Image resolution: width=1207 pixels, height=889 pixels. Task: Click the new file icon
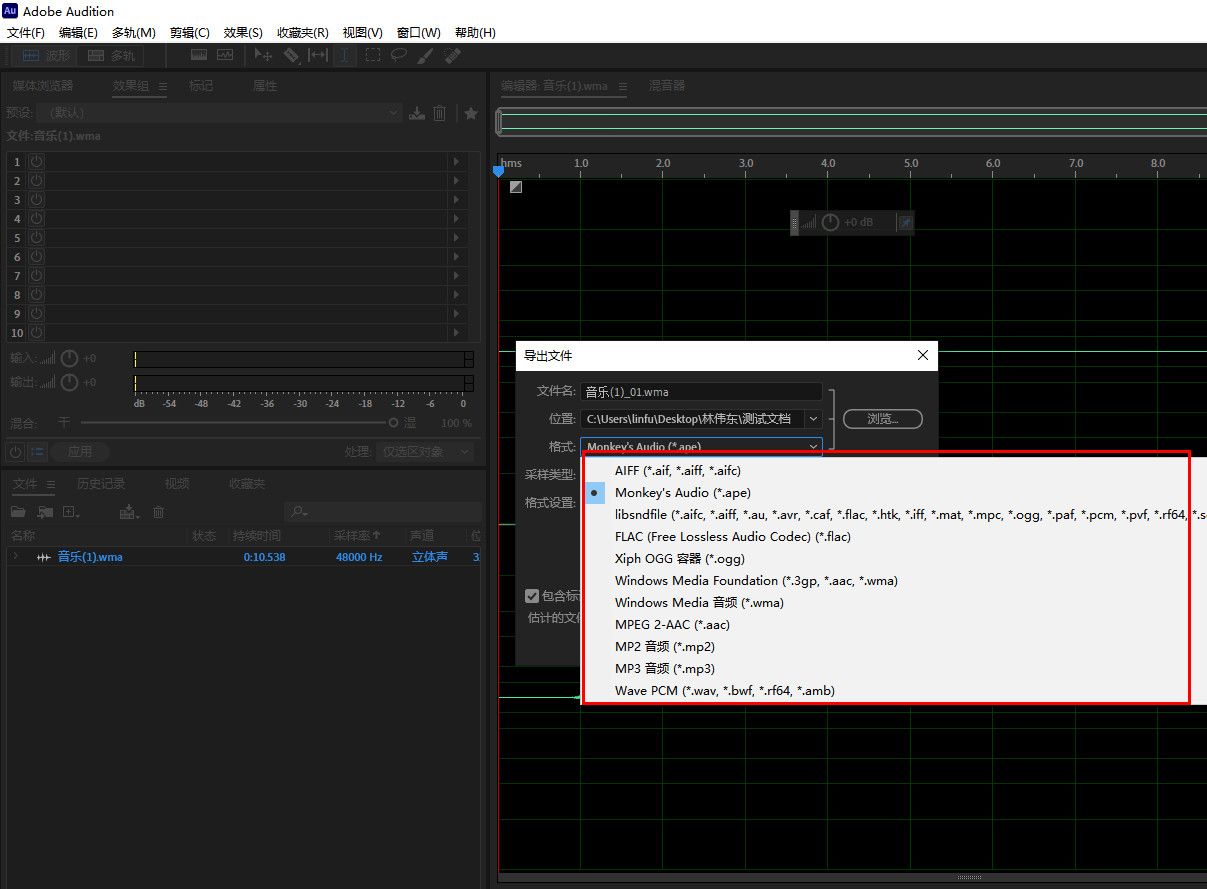click(71, 512)
